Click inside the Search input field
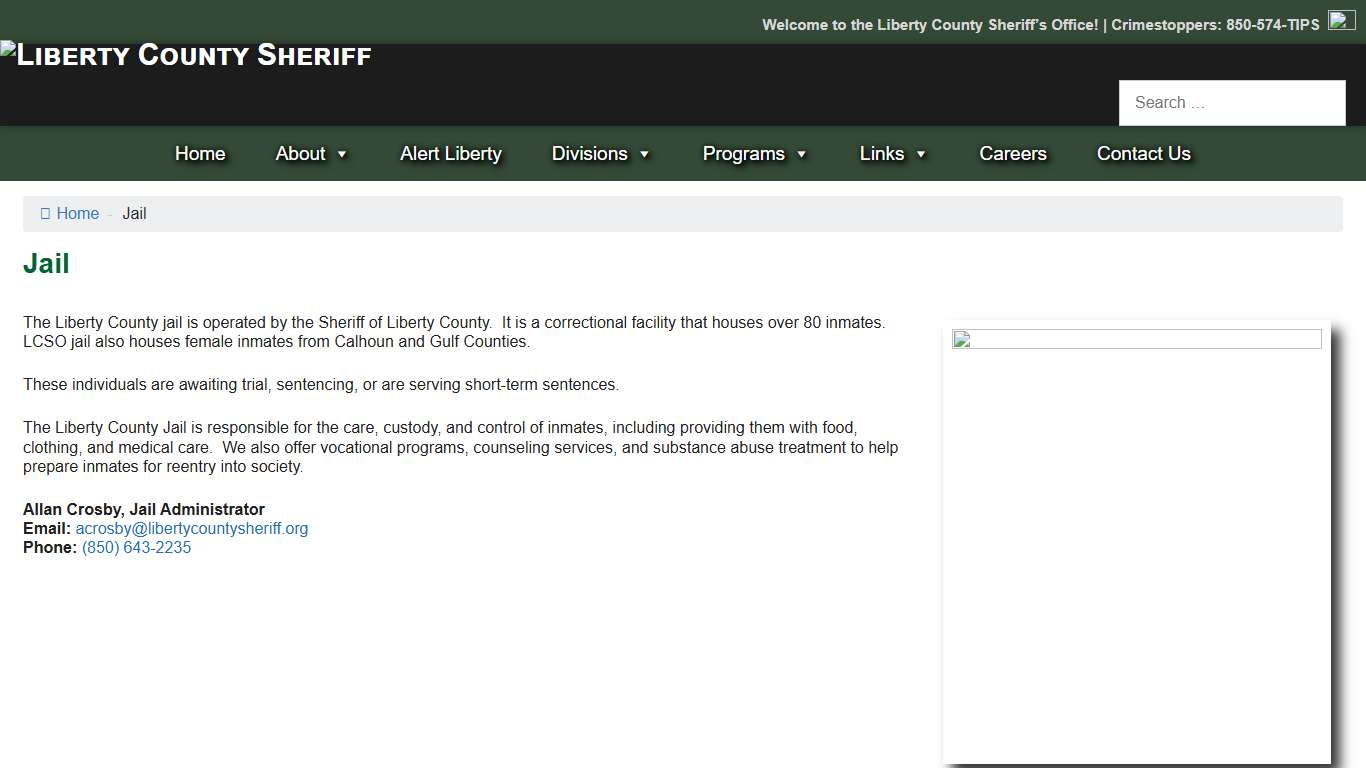 click(1232, 102)
